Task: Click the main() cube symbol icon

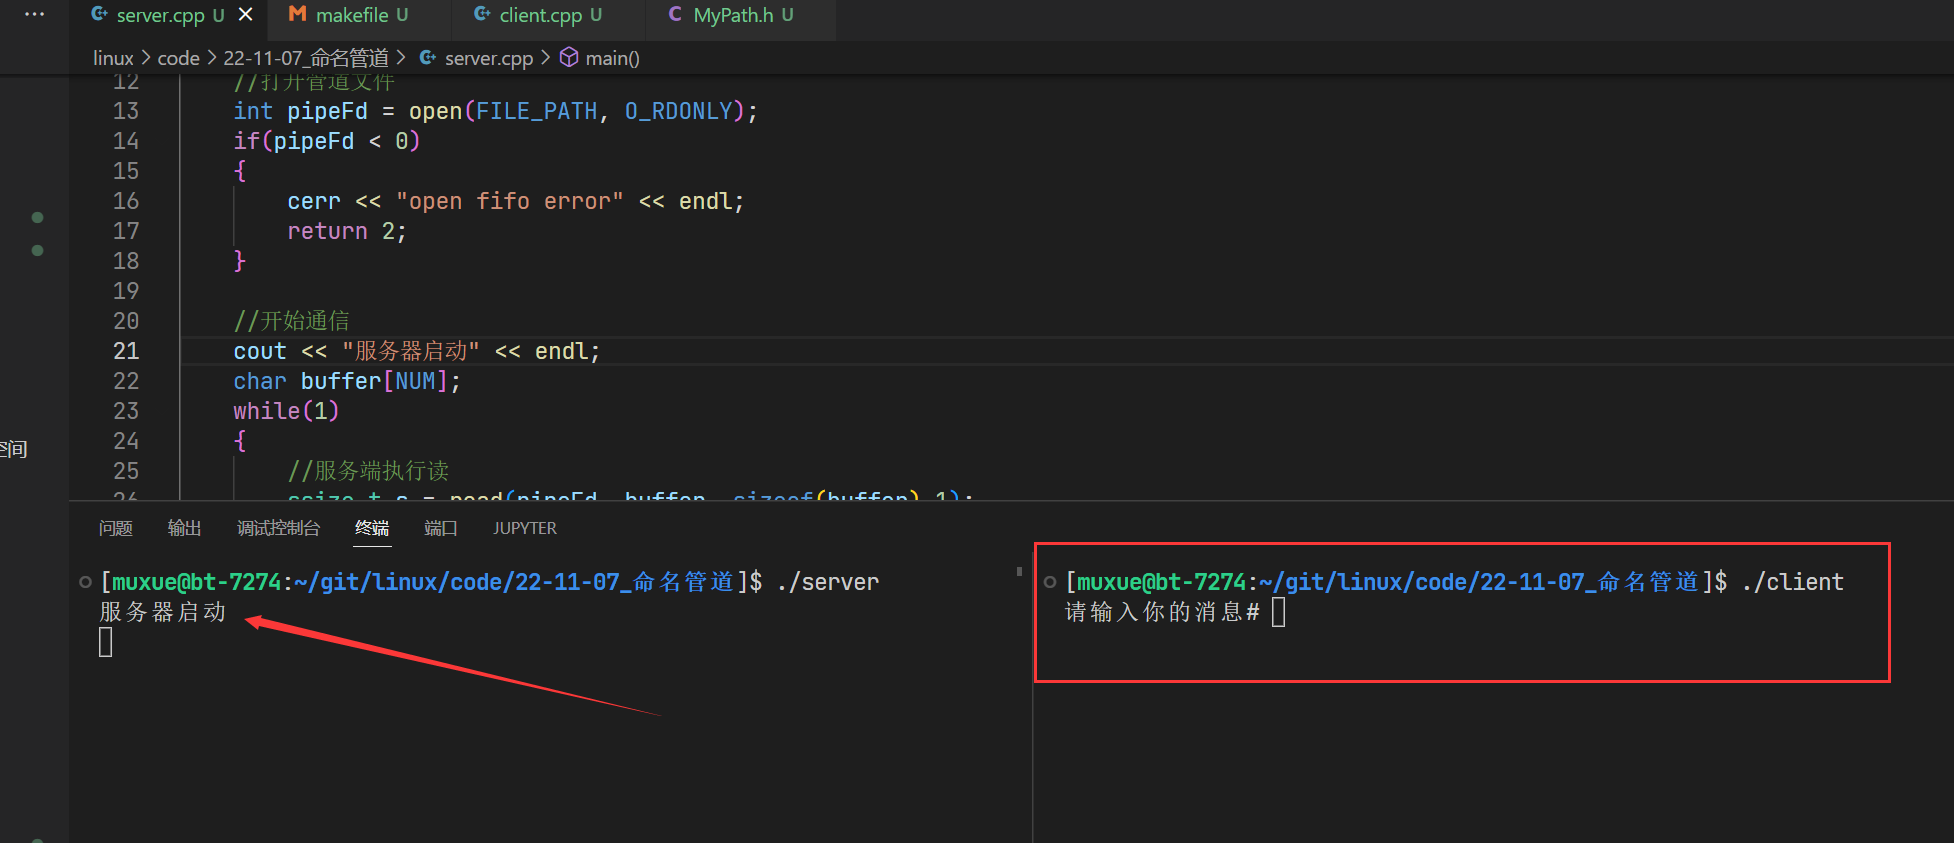Action: [x=569, y=57]
